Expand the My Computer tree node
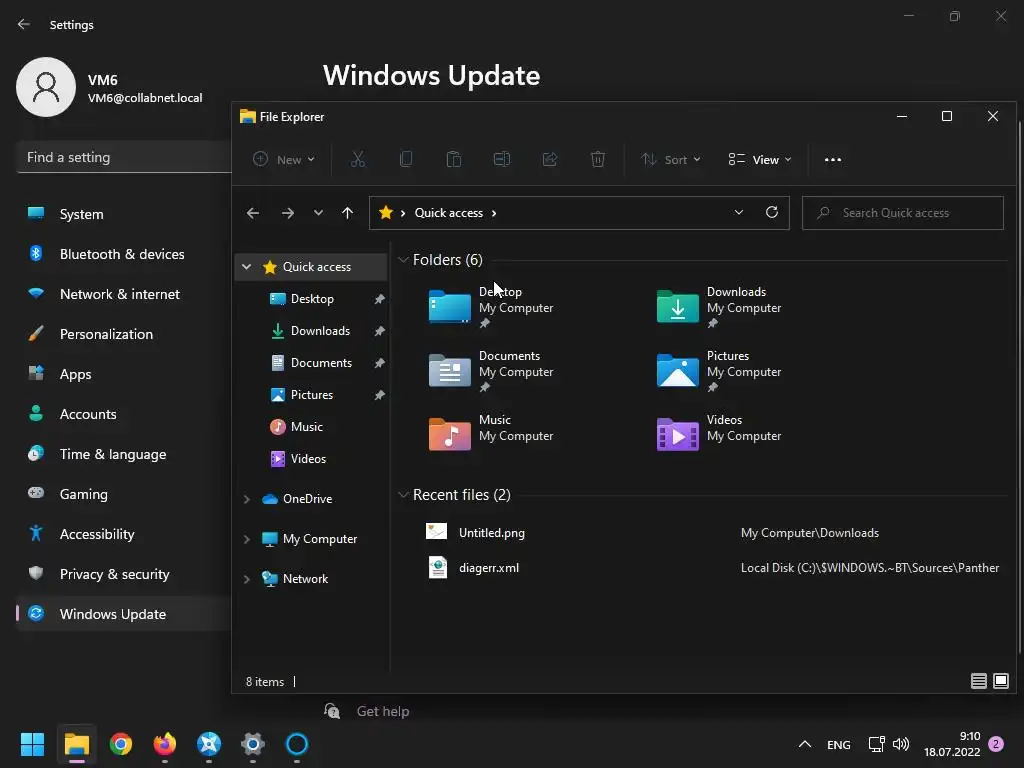Screen dimensions: 1024x768 pyautogui.click(x=246, y=539)
